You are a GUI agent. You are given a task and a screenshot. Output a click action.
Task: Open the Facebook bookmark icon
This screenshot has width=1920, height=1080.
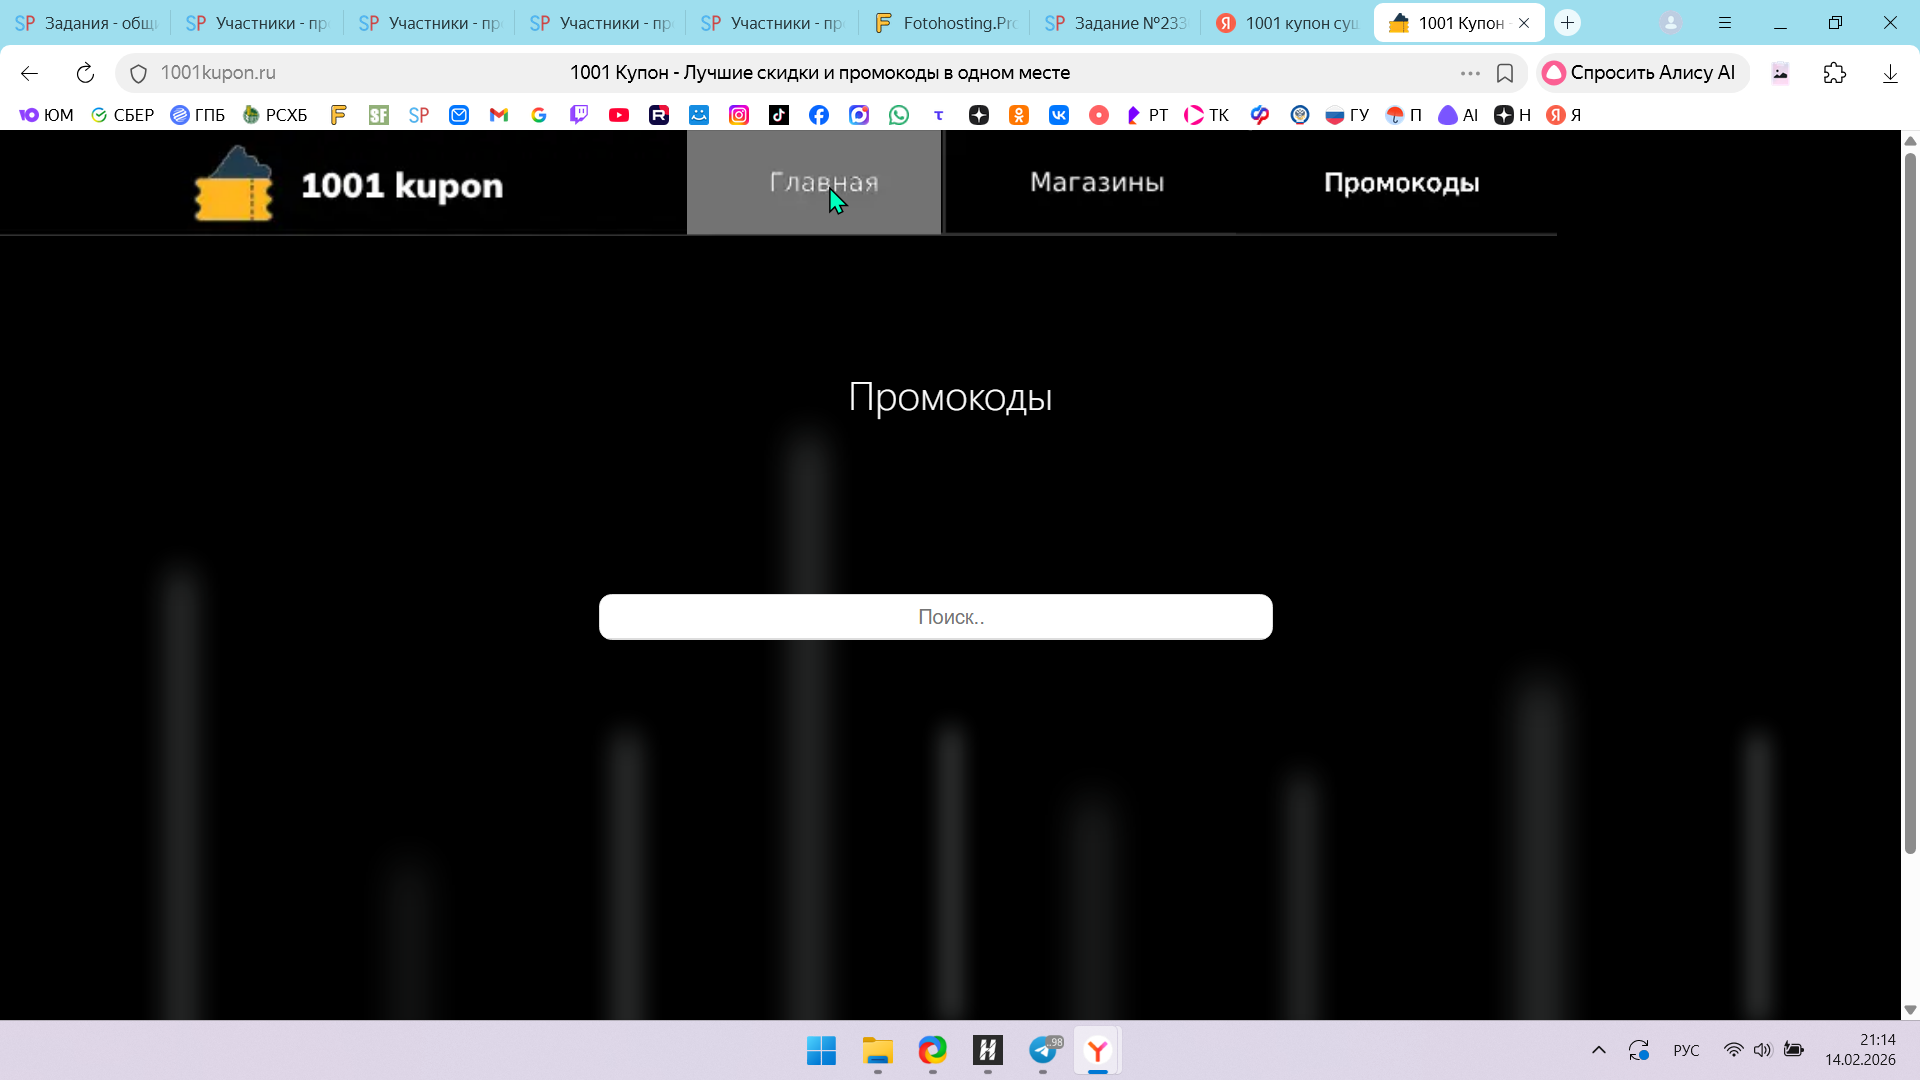coord(819,115)
